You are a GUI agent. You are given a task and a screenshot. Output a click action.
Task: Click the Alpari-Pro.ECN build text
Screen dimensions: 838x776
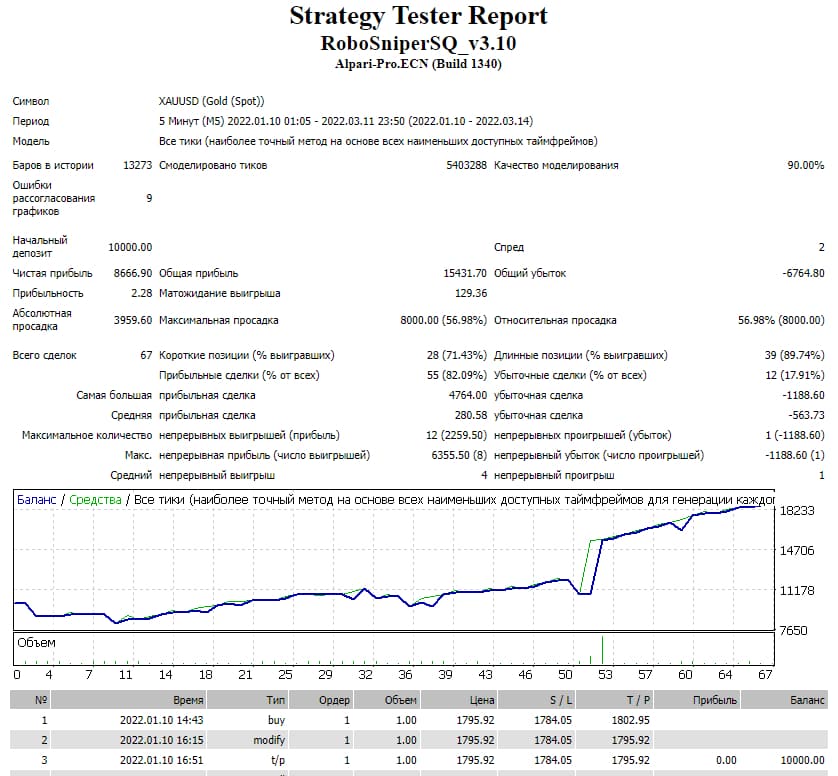tap(418, 64)
